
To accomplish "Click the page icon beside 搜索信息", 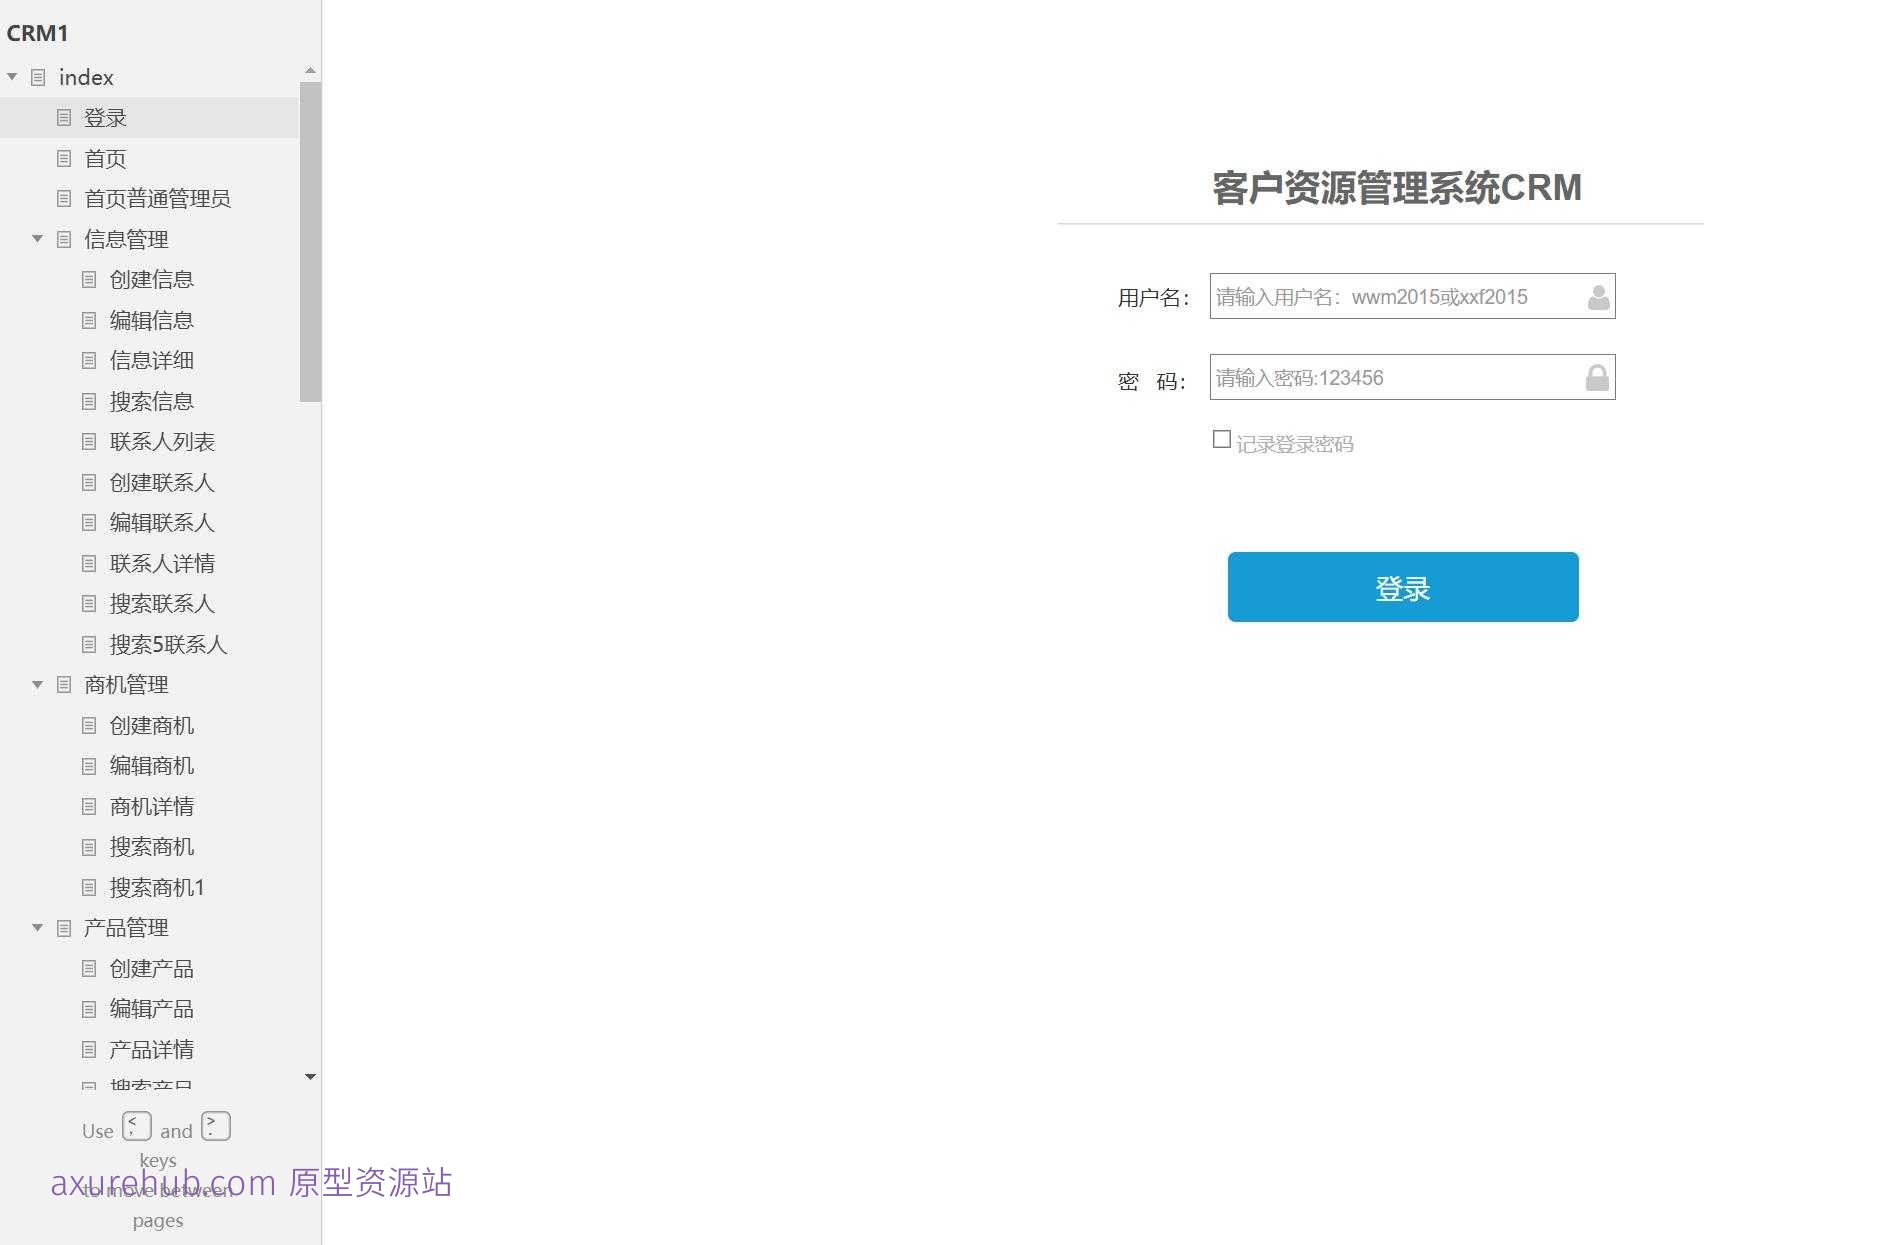I will (x=89, y=401).
